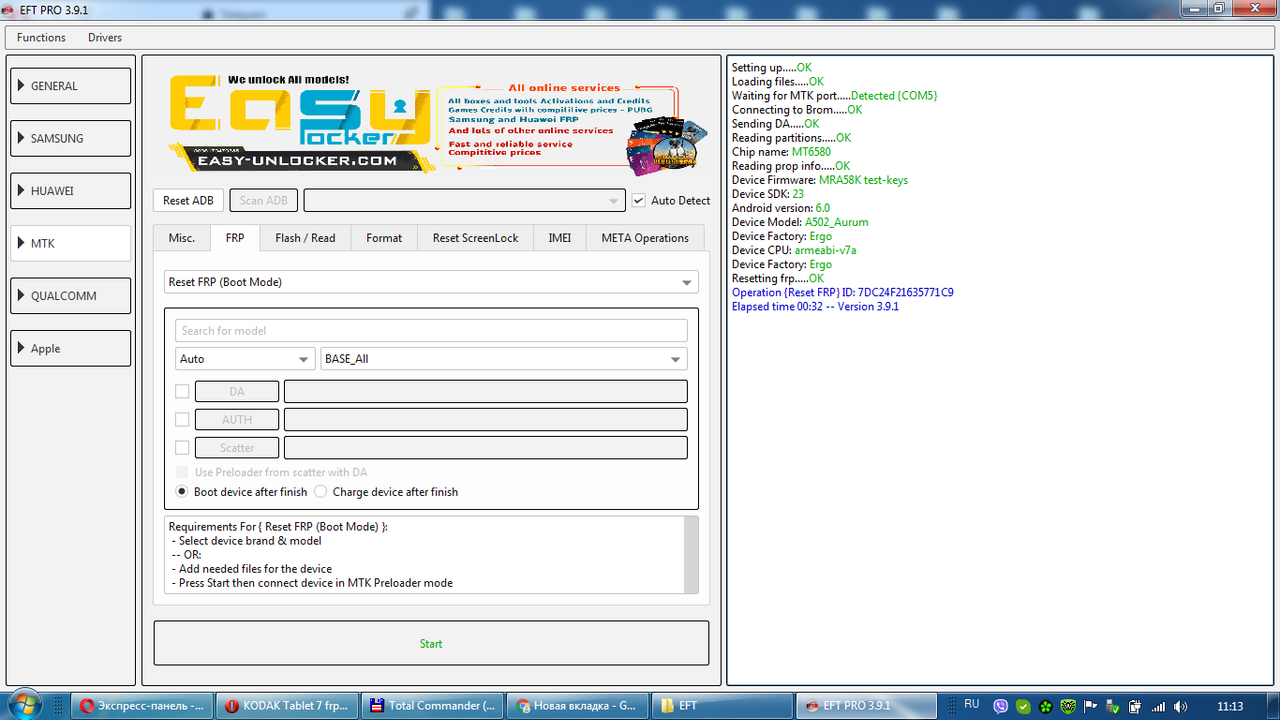
Task: Switch to Chrome Новая вкладка window
Action: [x=576, y=705]
